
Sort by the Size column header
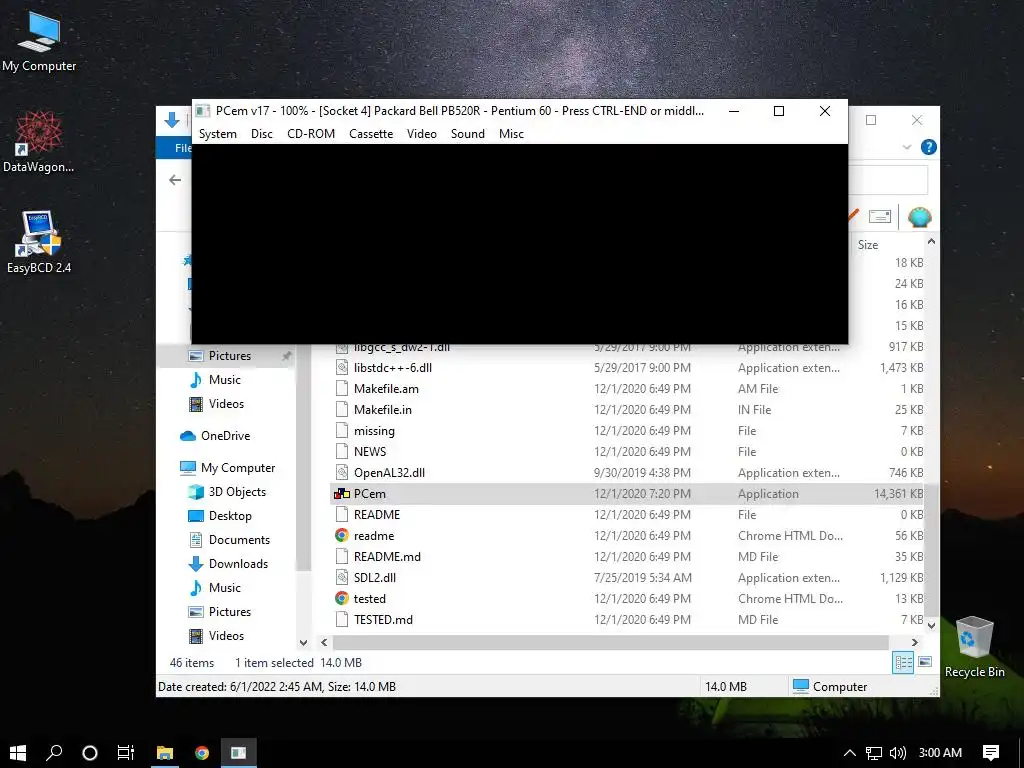pos(867,245)
